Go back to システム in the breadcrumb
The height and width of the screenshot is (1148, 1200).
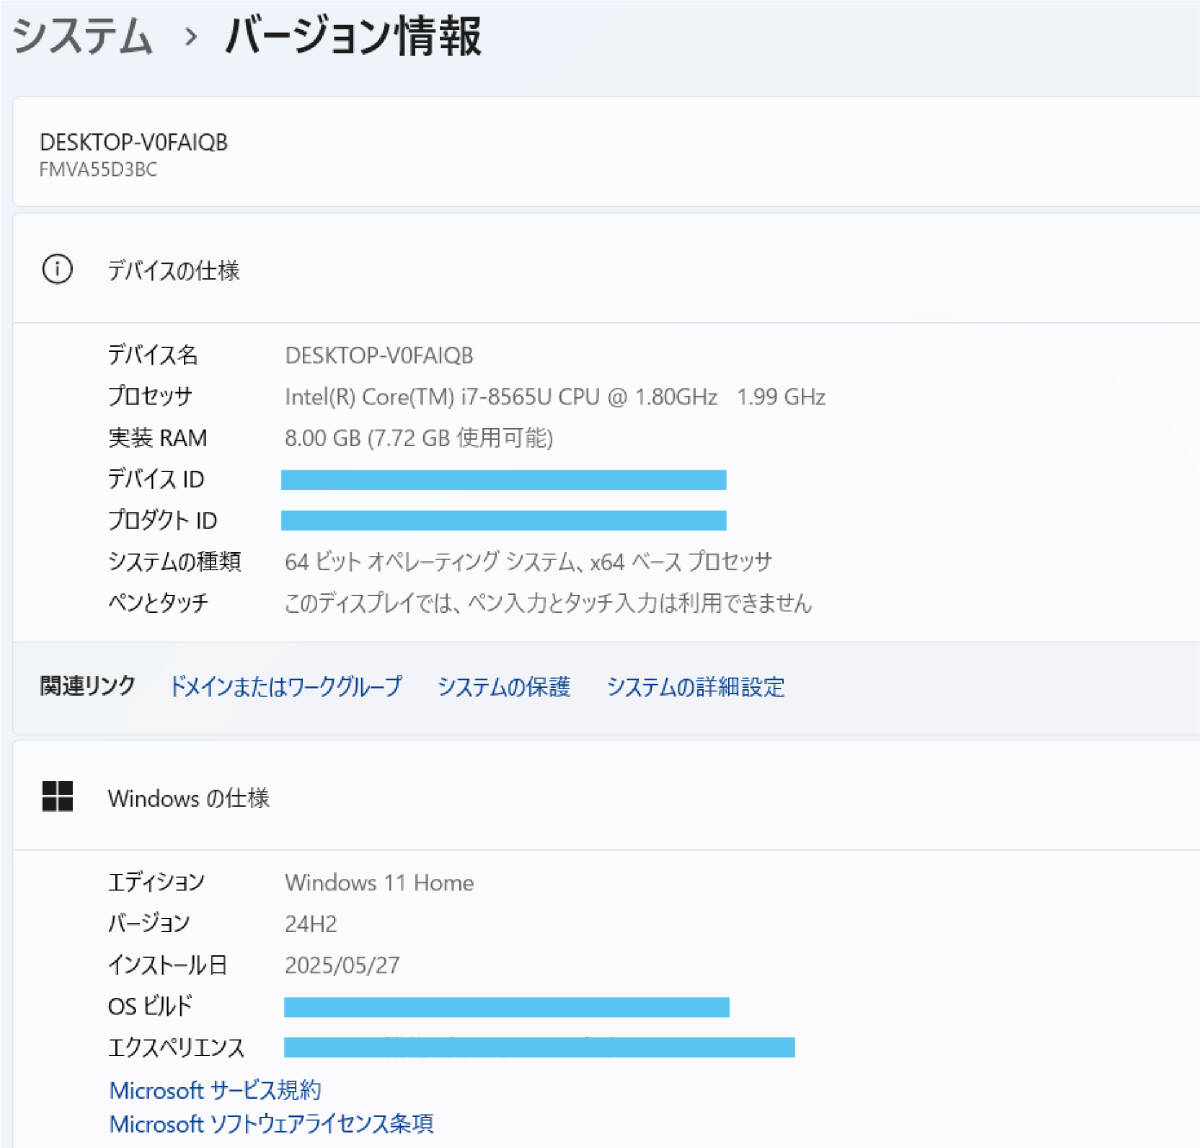pos(82,37)
